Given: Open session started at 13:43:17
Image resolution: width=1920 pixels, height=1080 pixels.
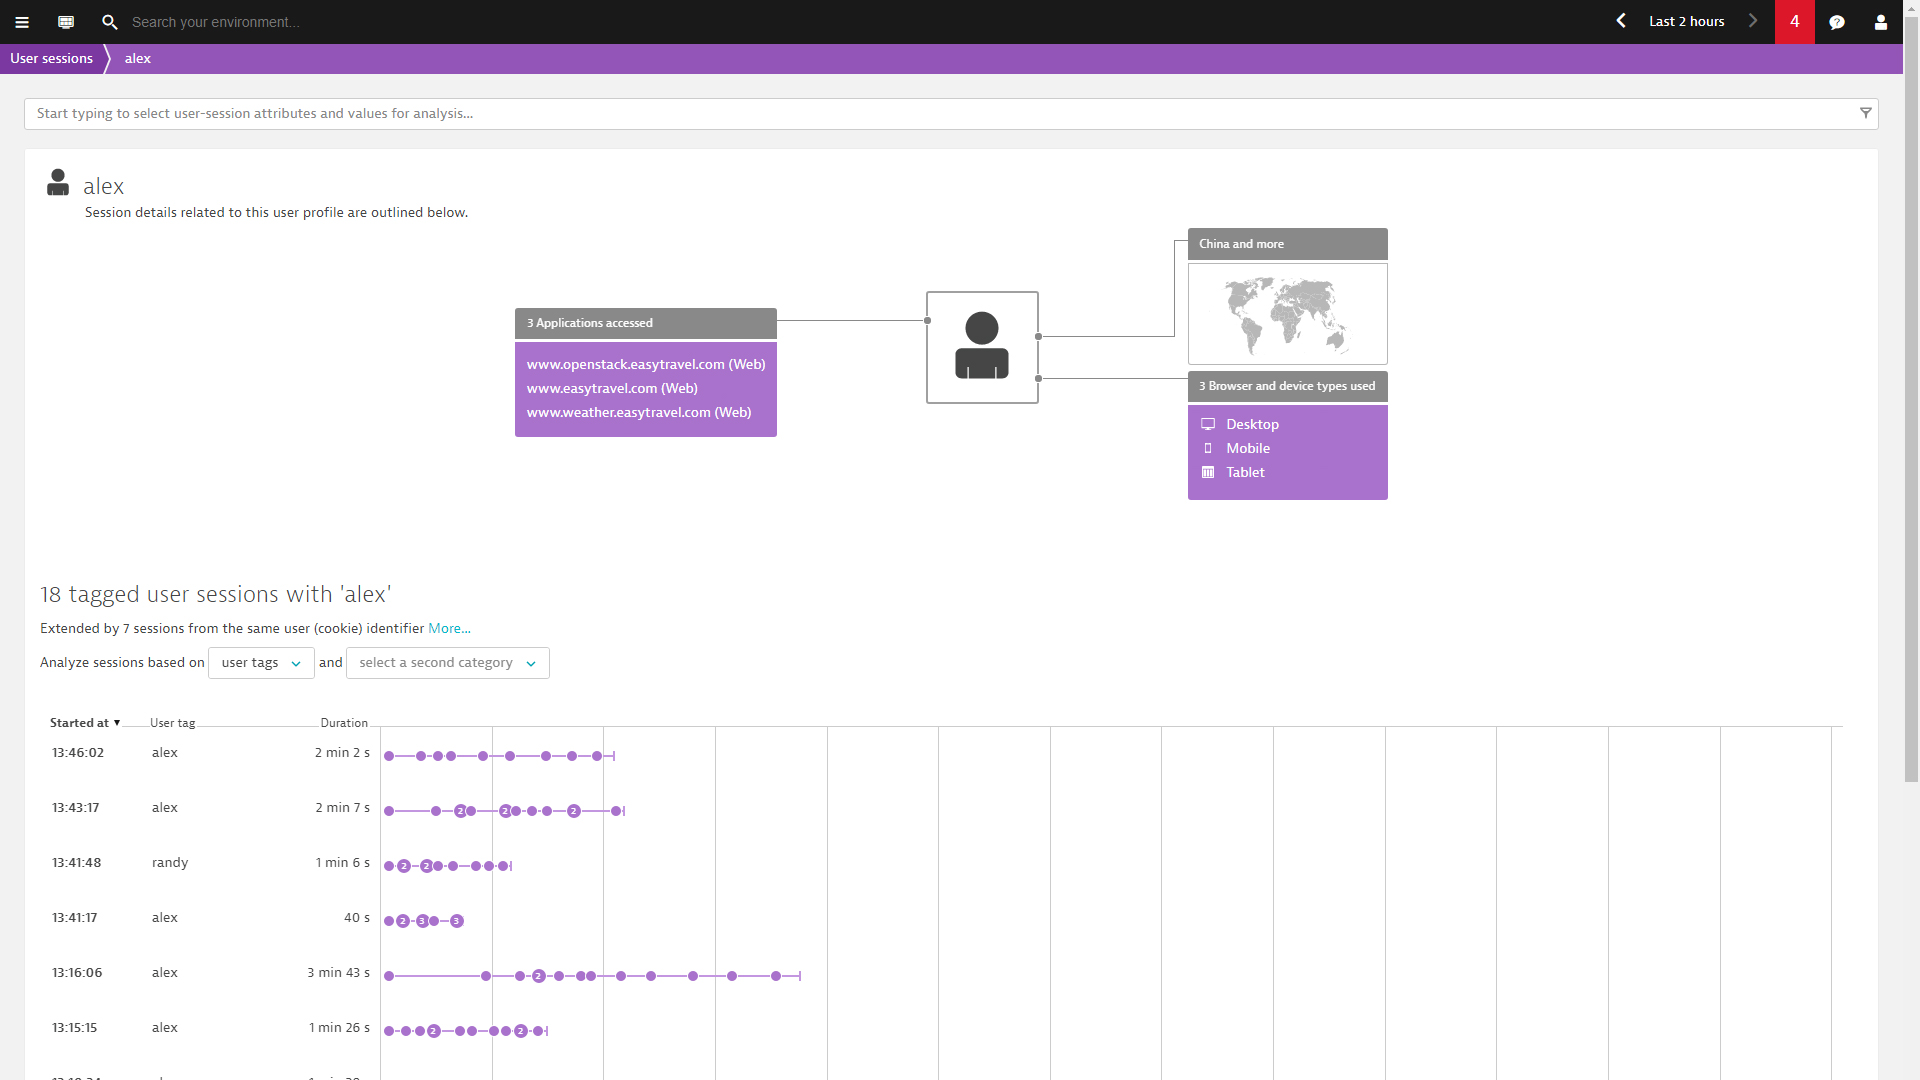Looking at the screenshot, I should [x=76, y=807].
